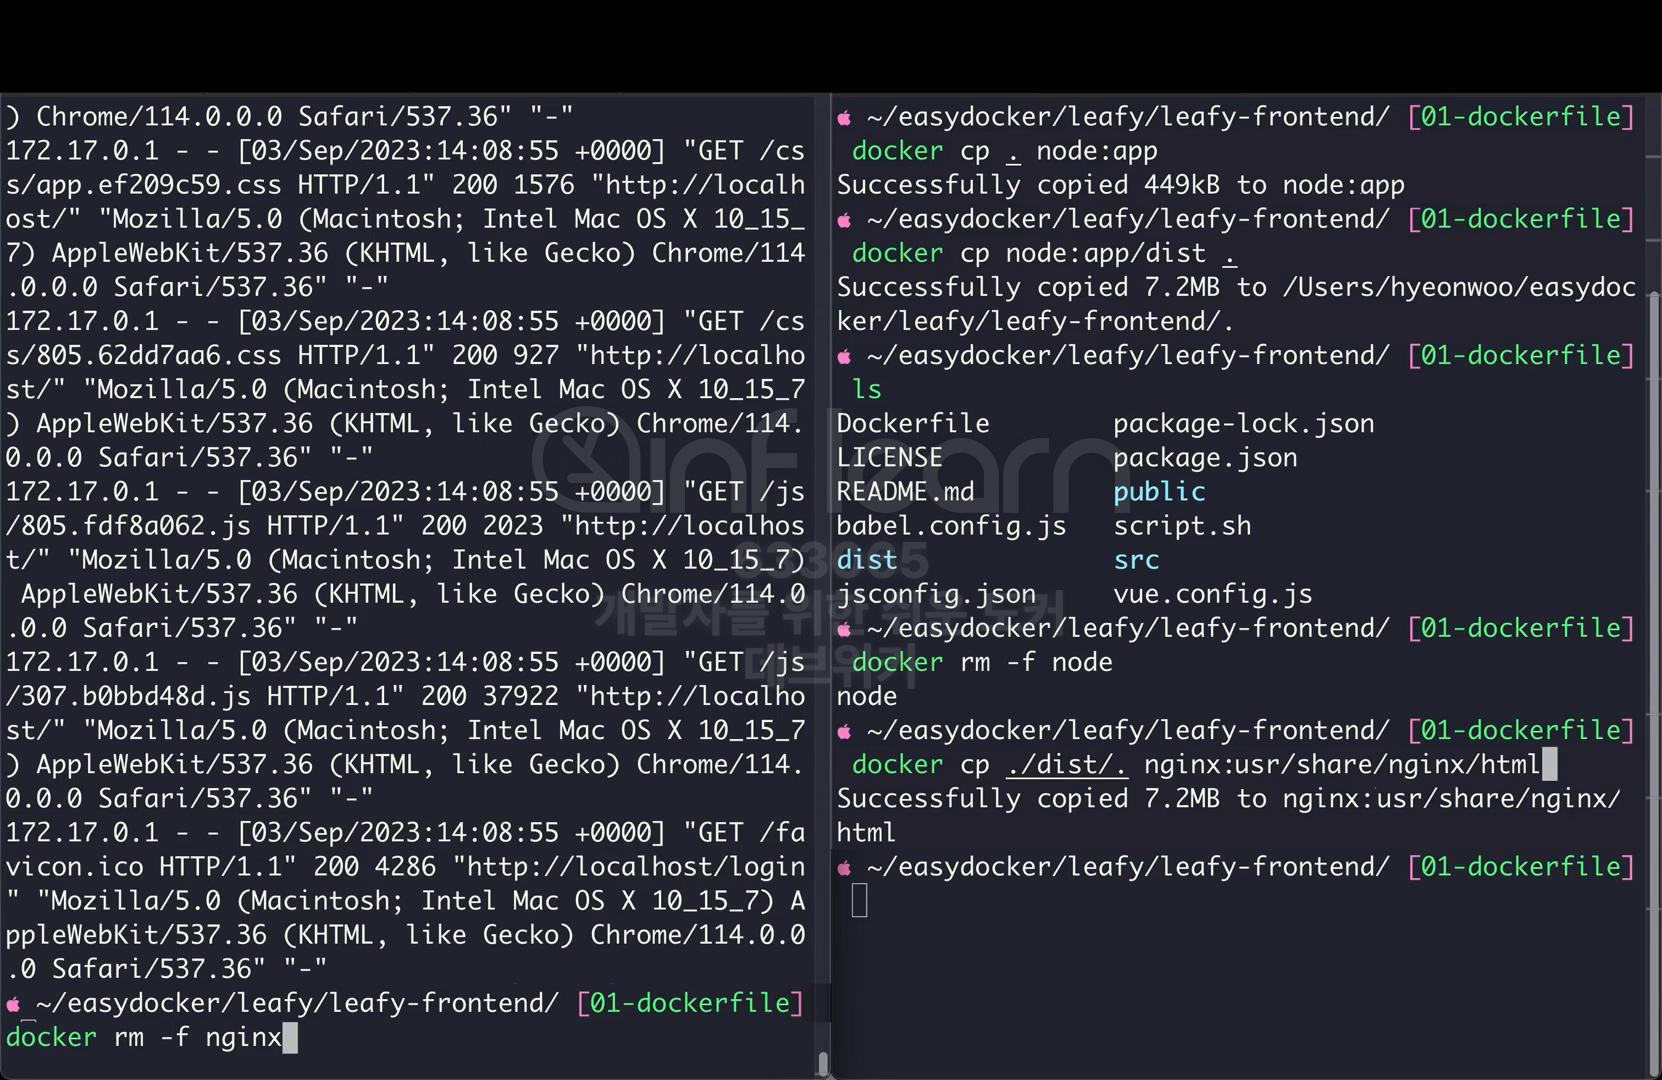Click the 'vue.config.js' file name
The height and width of the screenshot is (1080, 1662).
pyautogui.click(x=1213, y=594)
